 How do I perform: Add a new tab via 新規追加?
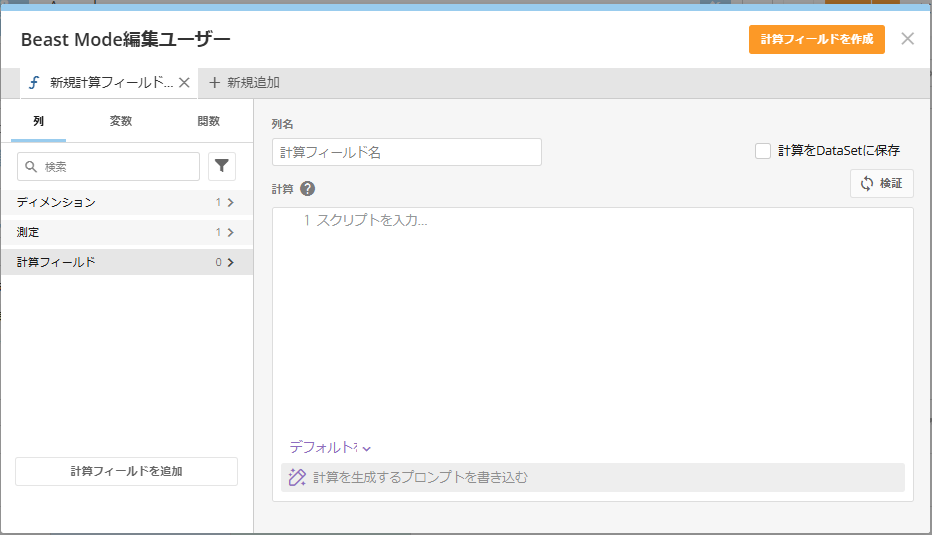pos(244,83)
